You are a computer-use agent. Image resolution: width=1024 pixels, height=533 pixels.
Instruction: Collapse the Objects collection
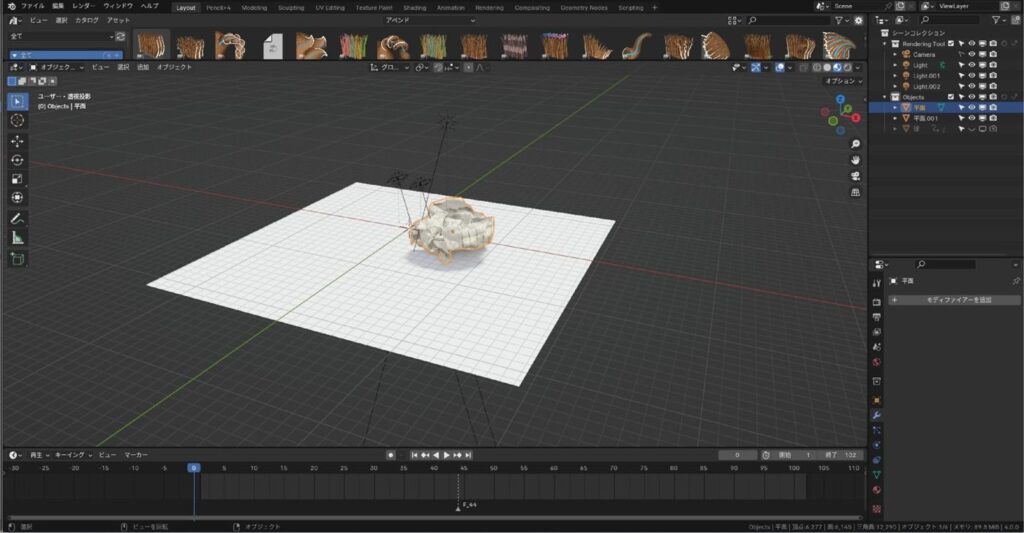(x=885, y=97)
